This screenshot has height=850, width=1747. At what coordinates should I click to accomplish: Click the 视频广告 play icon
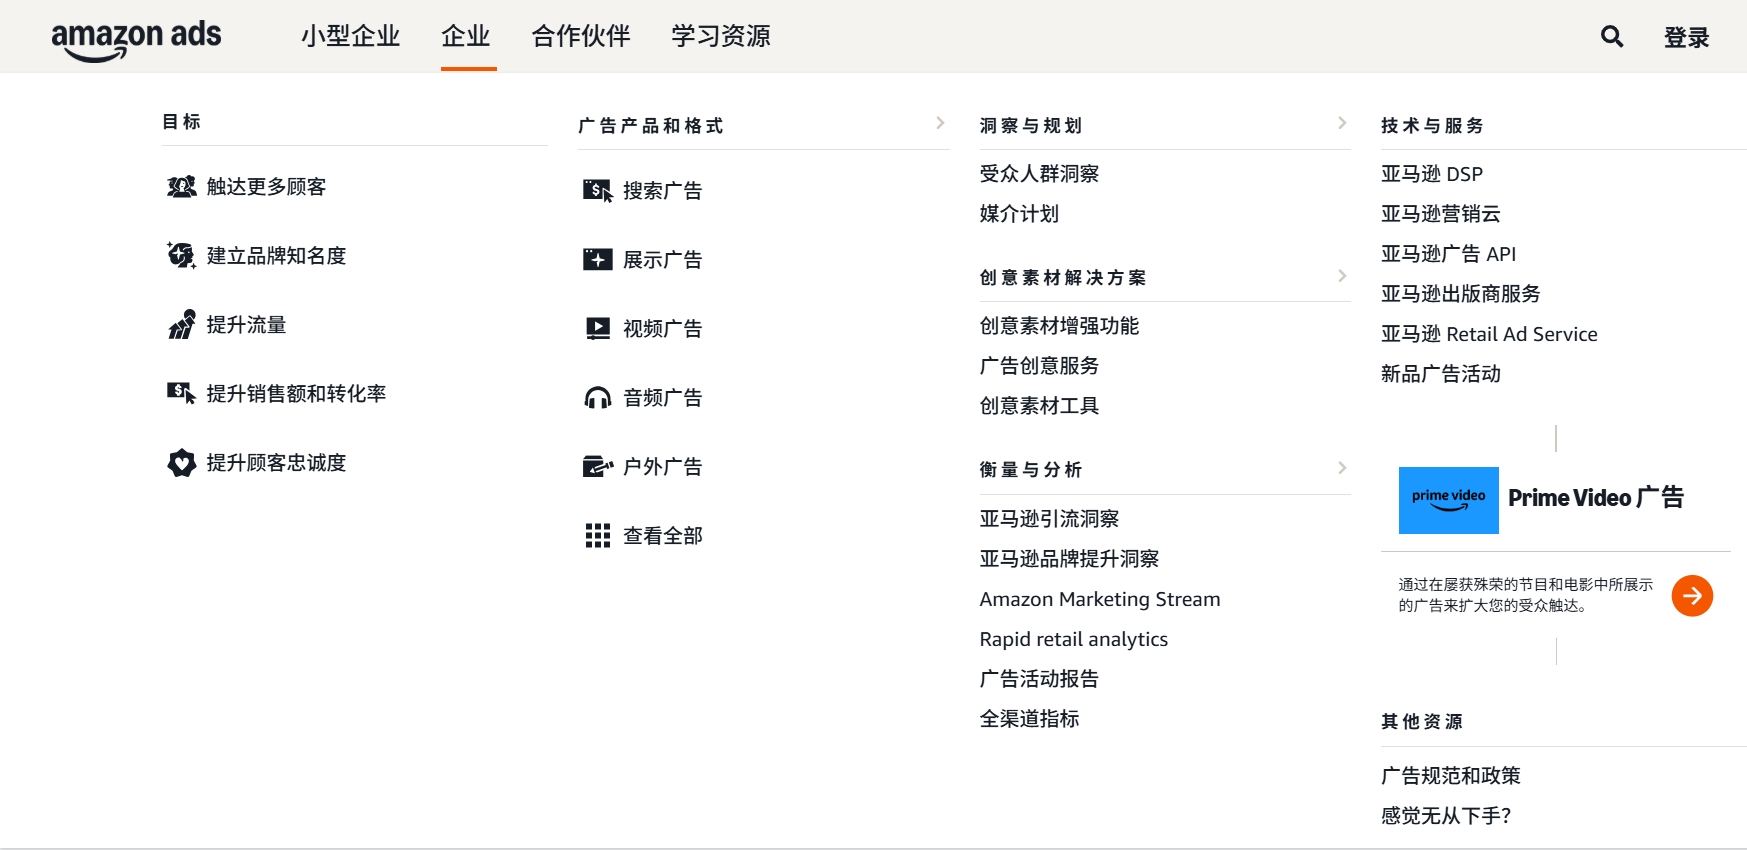pyautogui.click(x=597, y=329)
